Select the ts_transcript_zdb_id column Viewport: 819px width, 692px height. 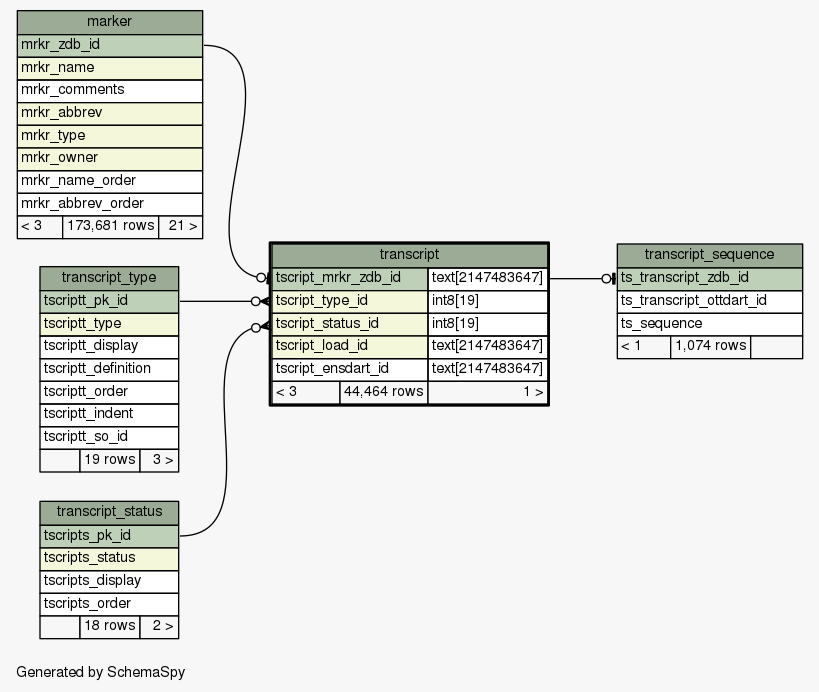709,277
